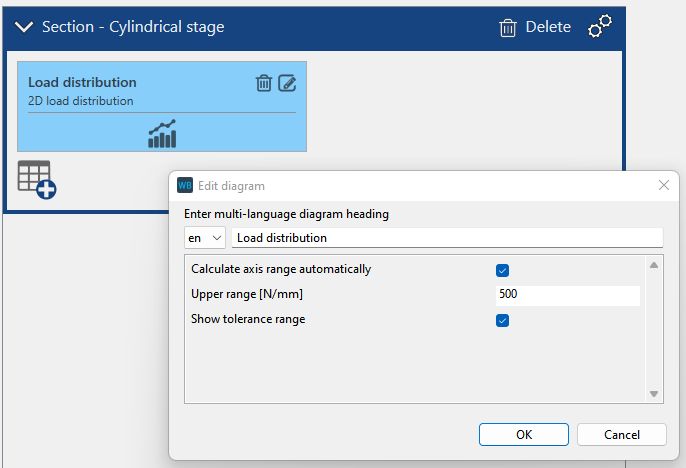Click the Upper range value field
686x468 pixels.
click(566, 295)
